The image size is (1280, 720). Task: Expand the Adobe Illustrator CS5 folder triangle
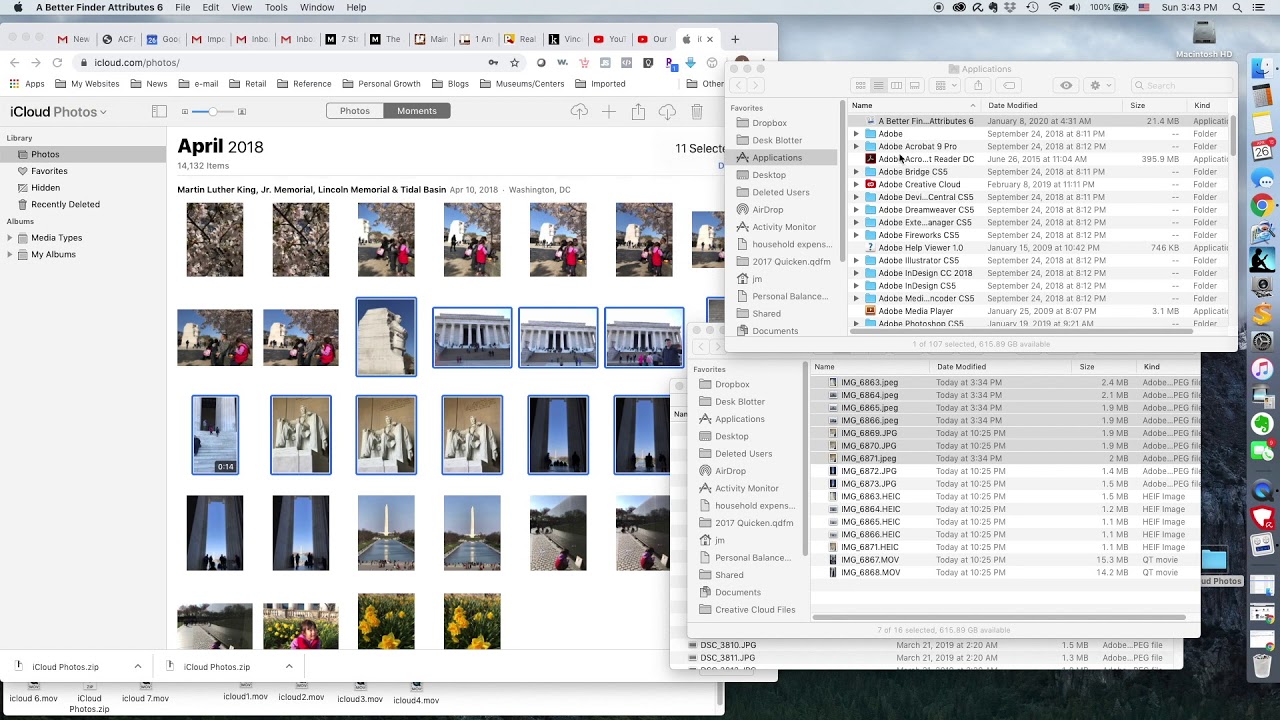(x=856, y=261)
